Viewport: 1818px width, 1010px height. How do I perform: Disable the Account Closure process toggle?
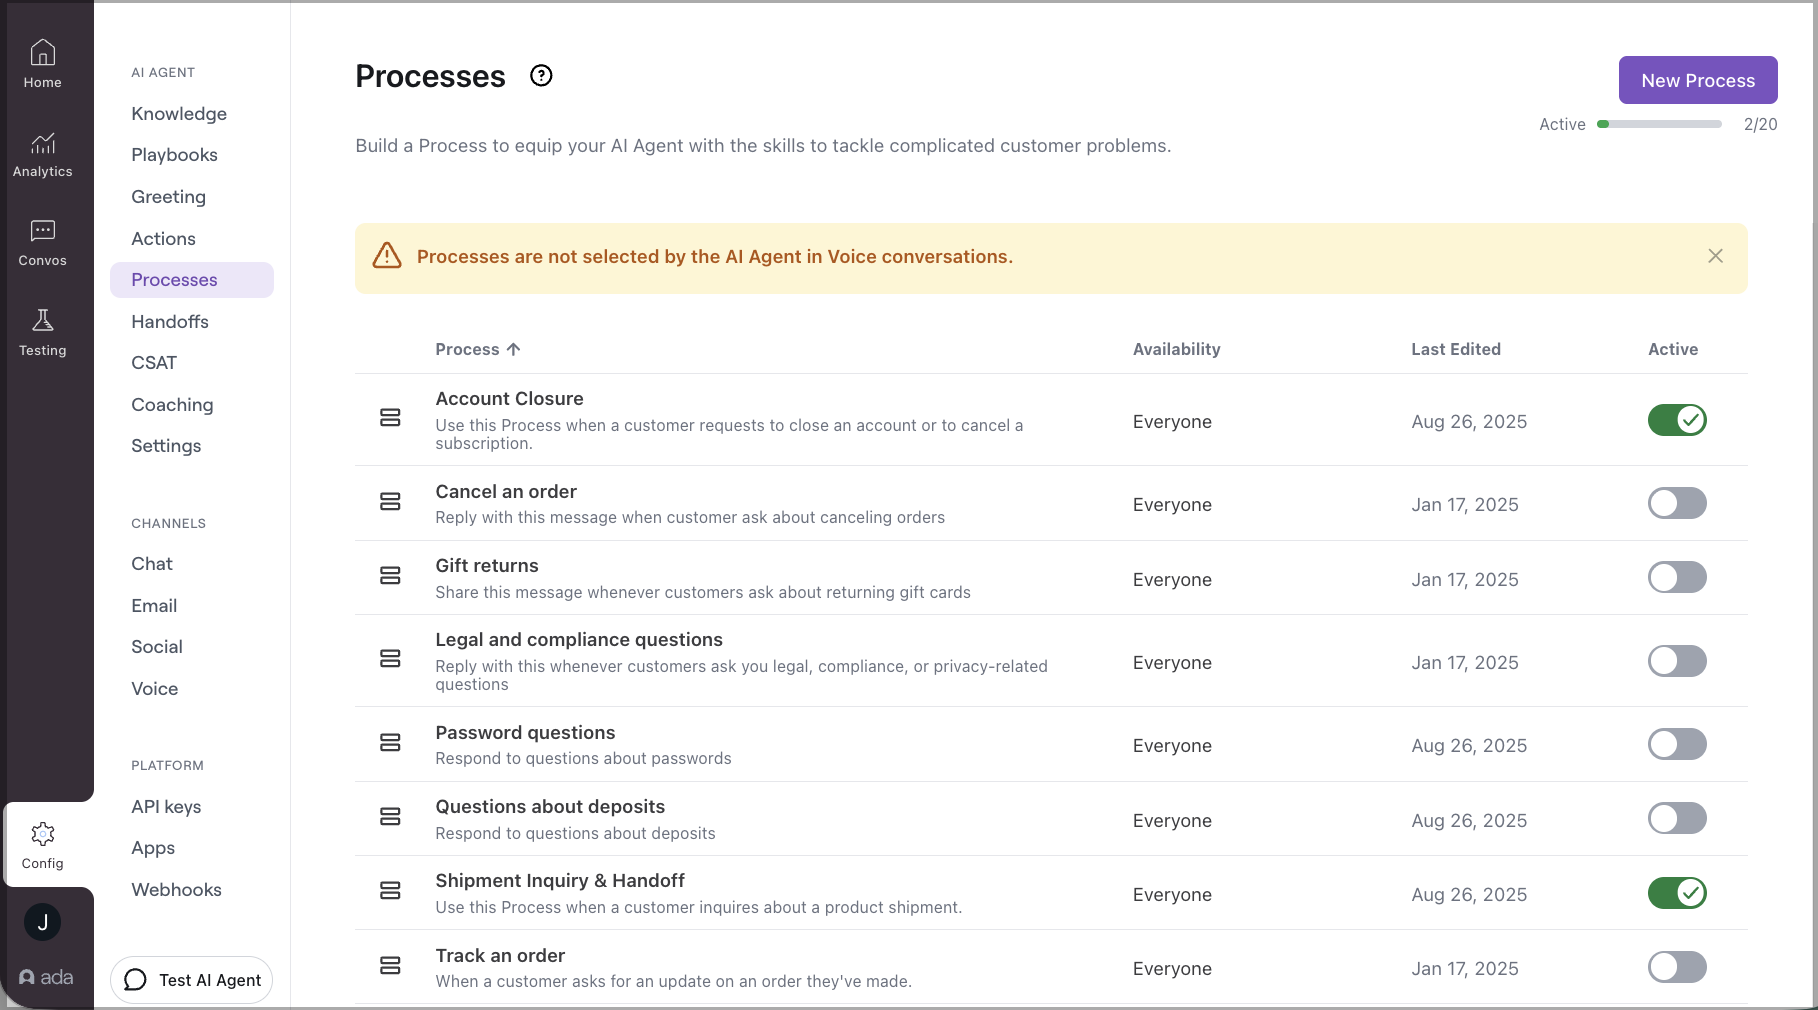(1677, 420)
